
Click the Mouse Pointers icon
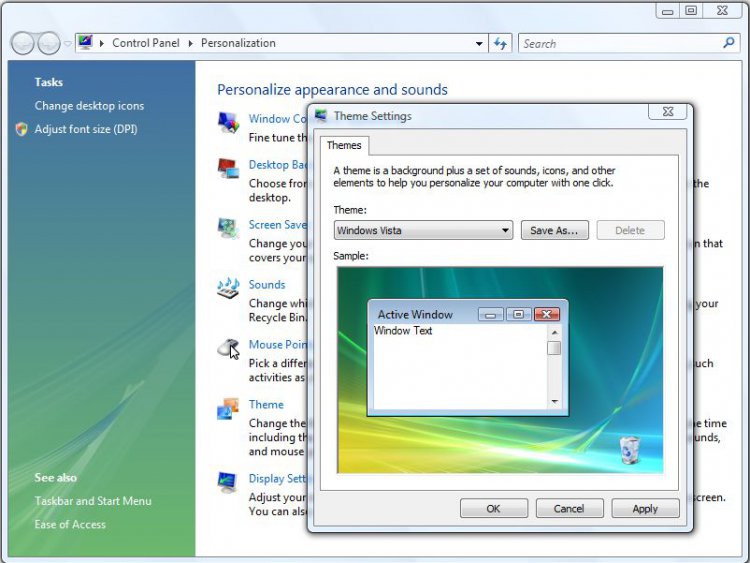click(x=229, y=348)
